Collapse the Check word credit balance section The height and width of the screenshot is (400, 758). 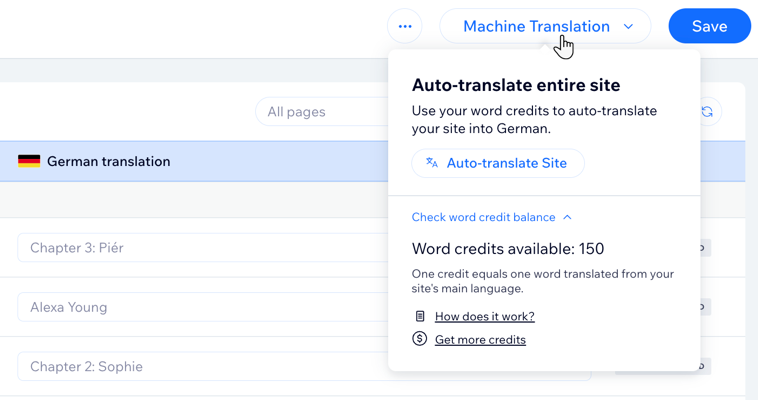click(492, 217)
